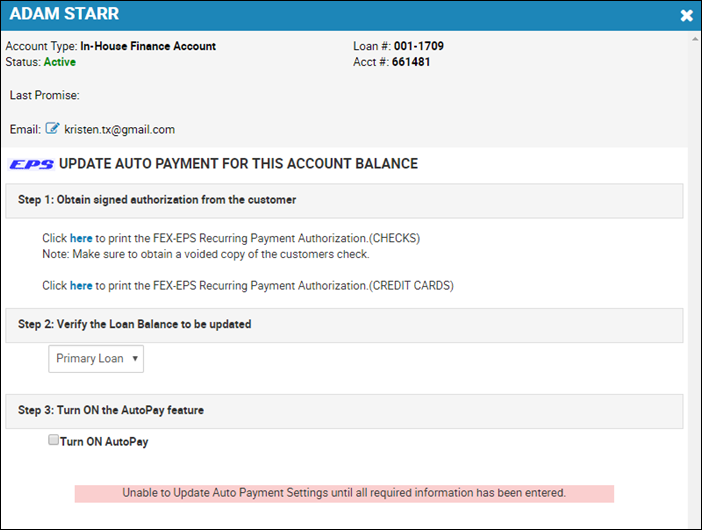The height and width of the screenshot is (530, 702).
Task: Open the Primary Loan dropdown
Action: 96,359
